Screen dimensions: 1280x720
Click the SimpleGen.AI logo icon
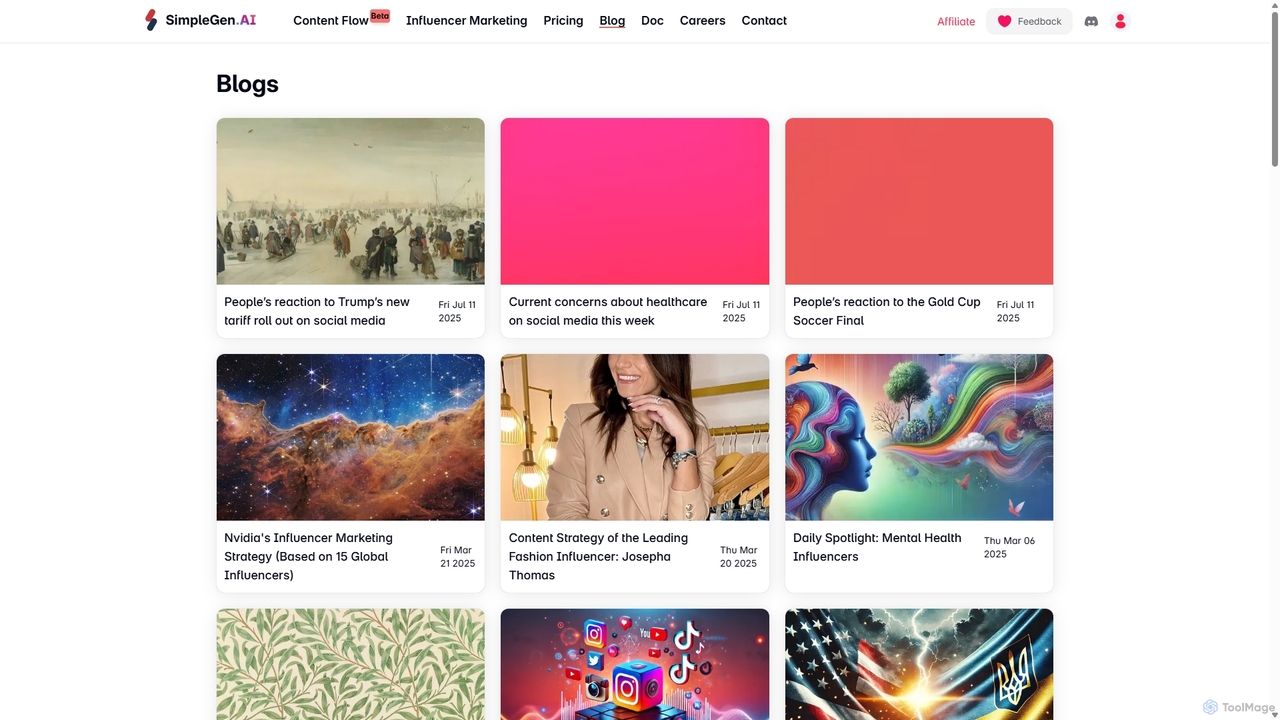coord(151,20)
